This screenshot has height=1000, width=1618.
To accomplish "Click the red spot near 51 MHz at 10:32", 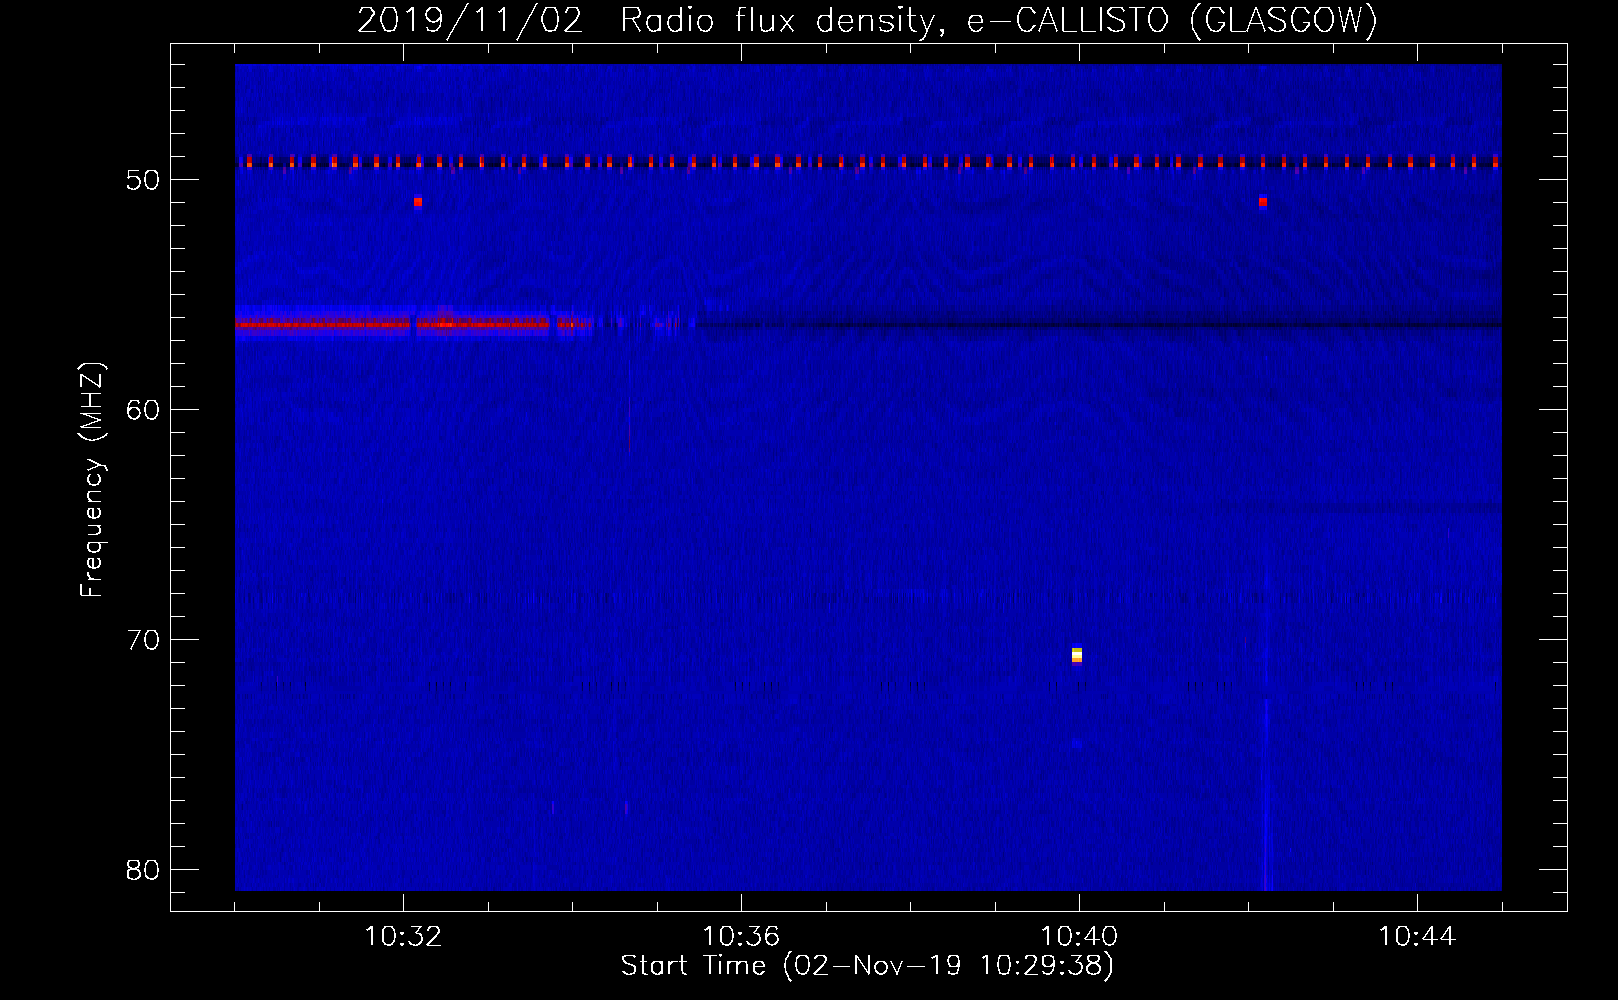I will (418, 202).
